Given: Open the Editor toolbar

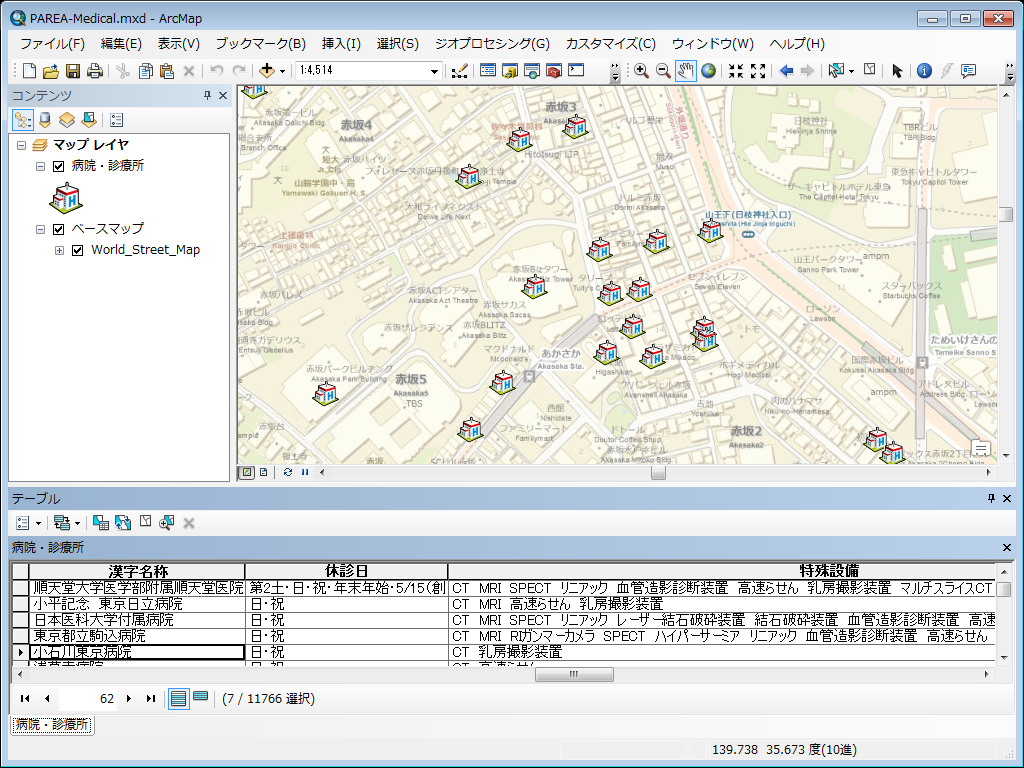Looking at the screenshot, I should 460,71.
